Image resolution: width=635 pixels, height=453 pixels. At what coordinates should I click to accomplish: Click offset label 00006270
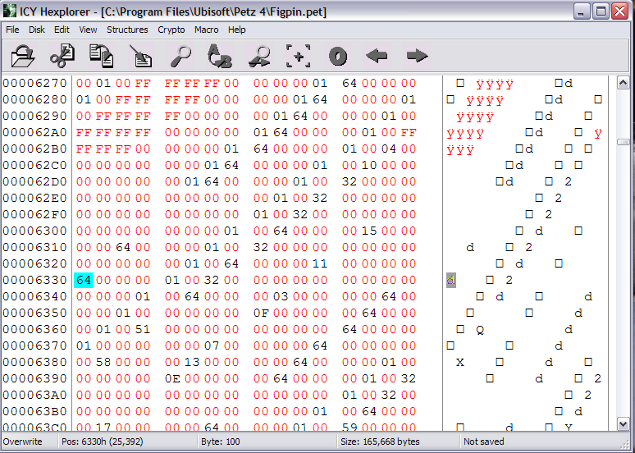34,83
